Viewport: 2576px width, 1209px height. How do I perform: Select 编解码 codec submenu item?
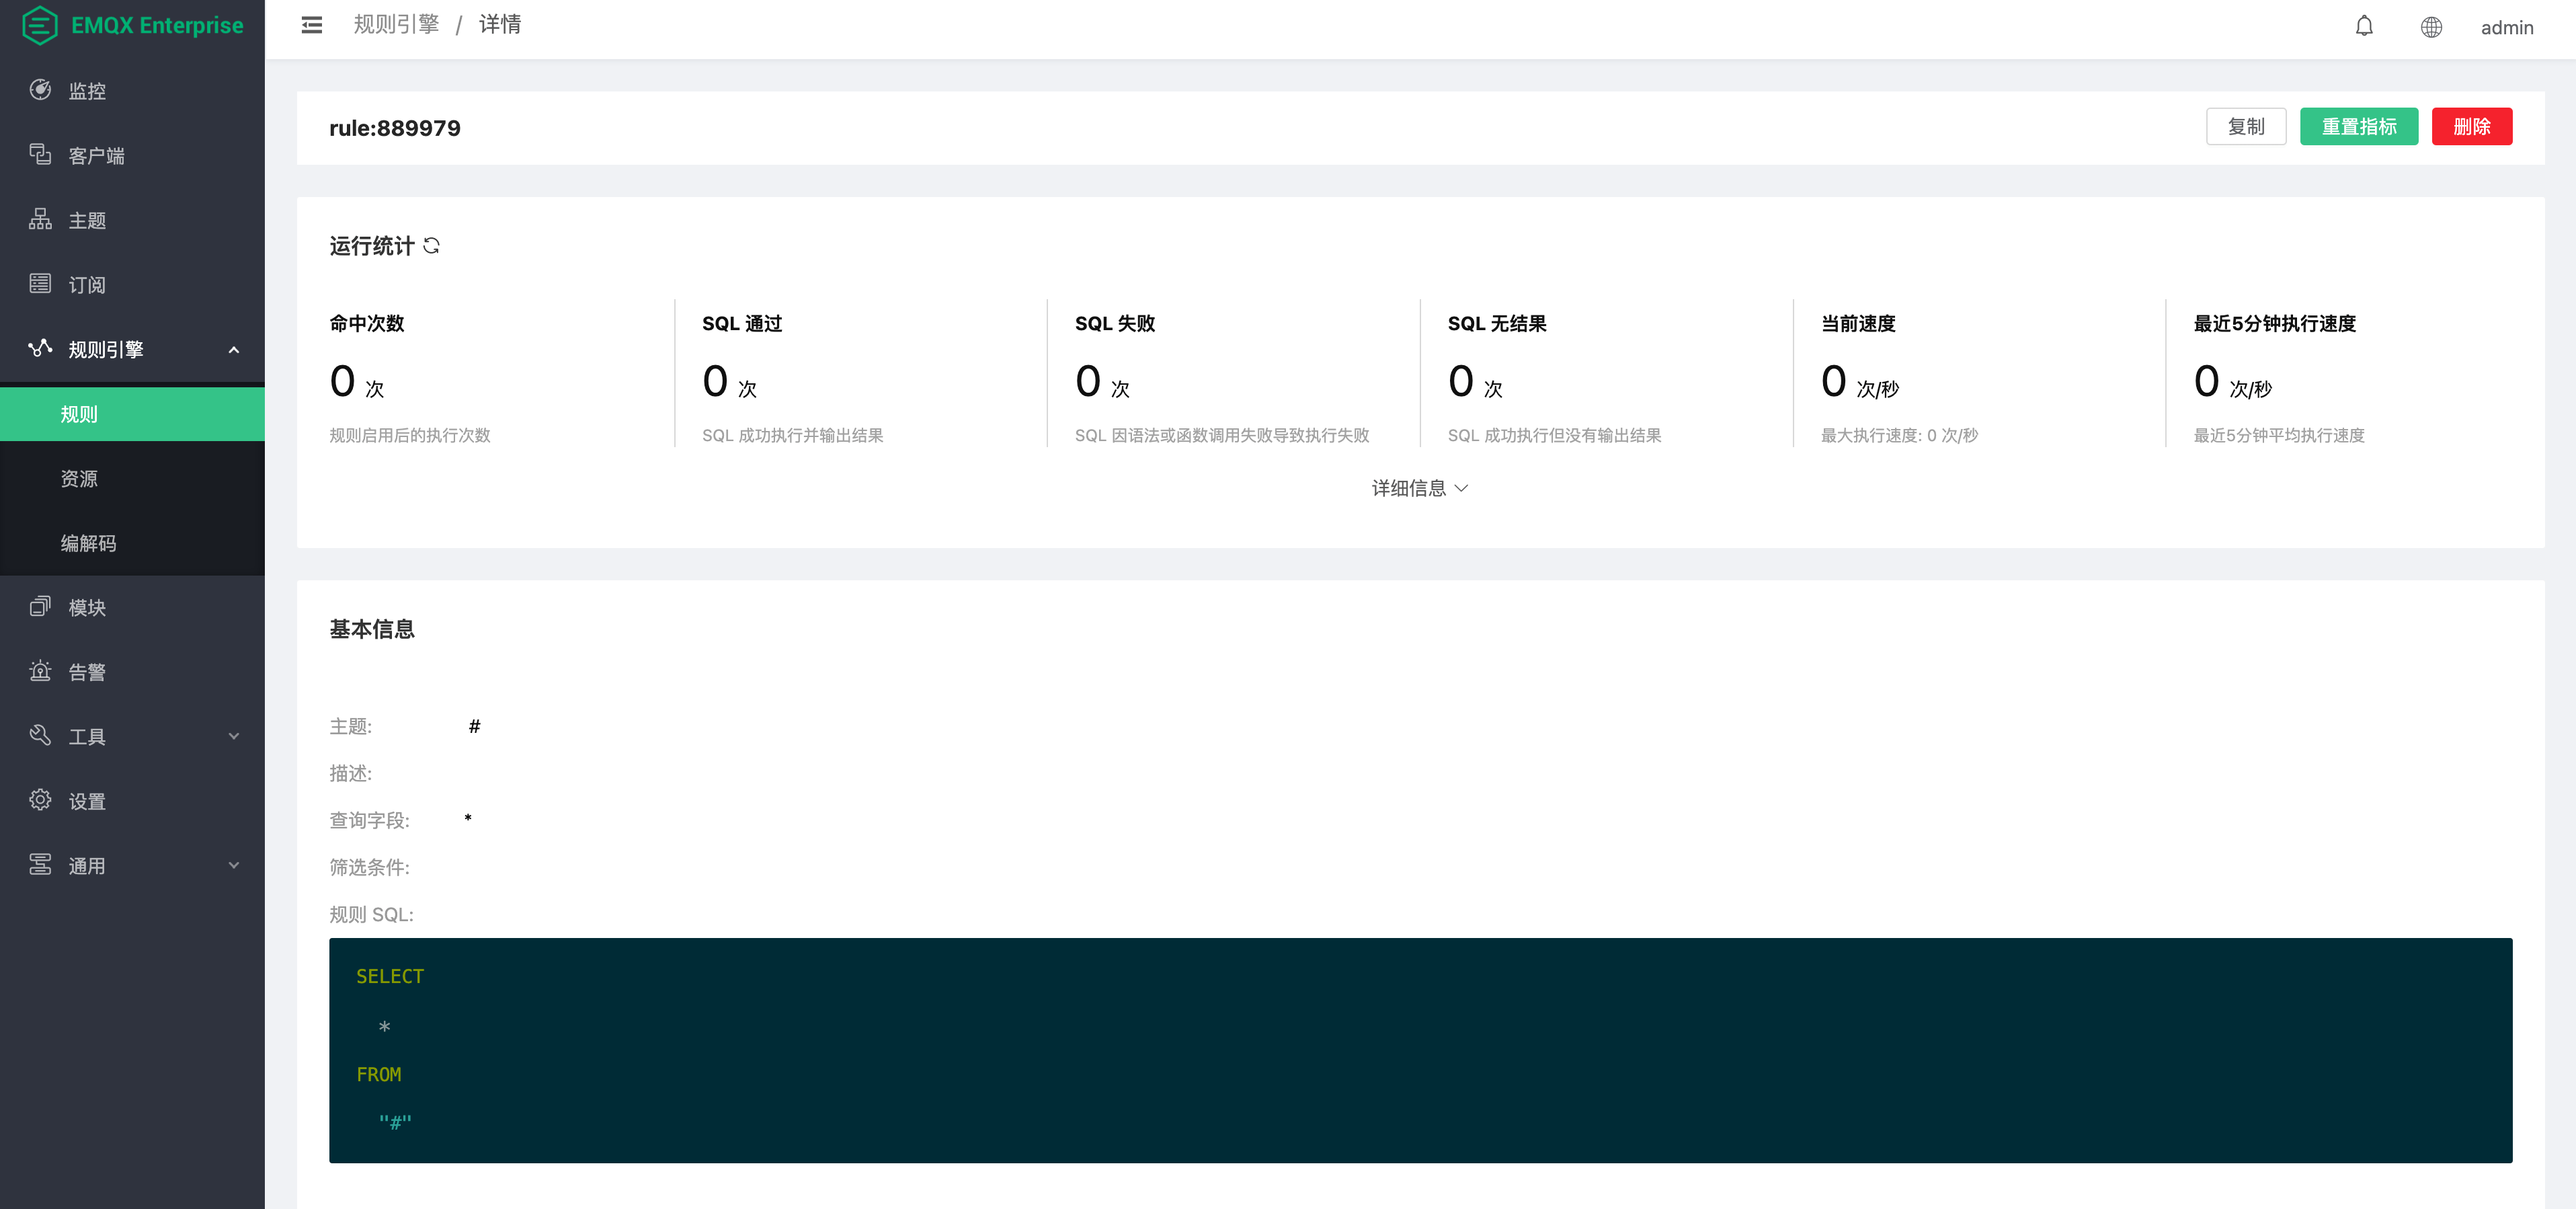click(88, 543)
